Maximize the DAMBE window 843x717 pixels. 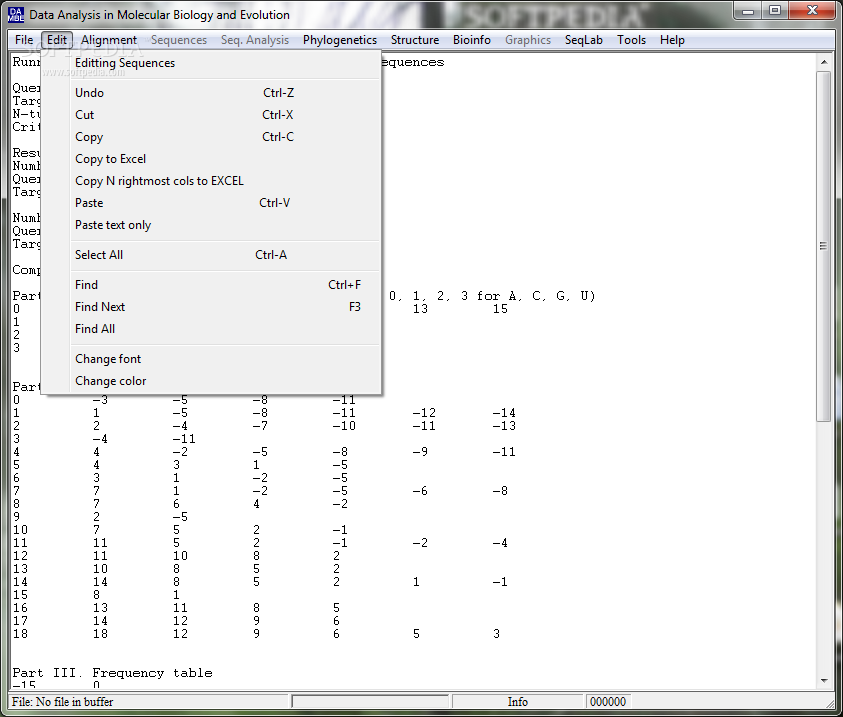coord(775,11)
